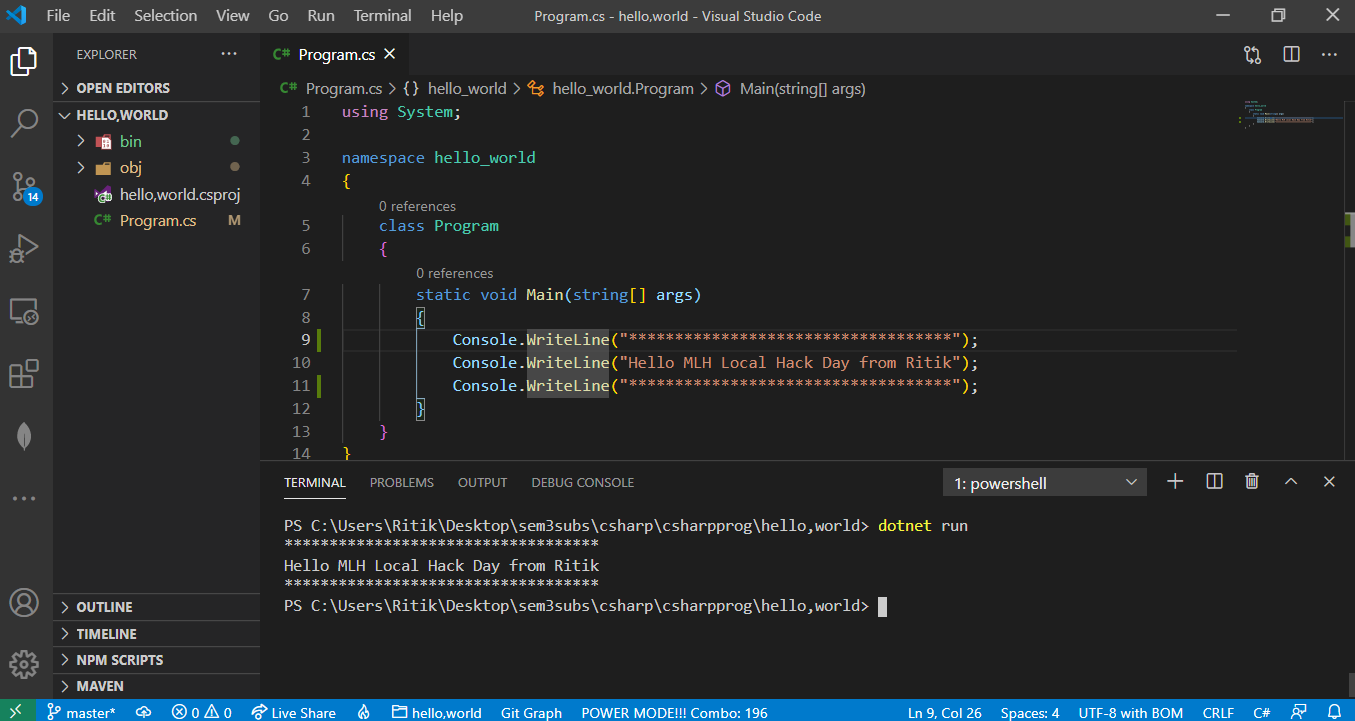Open the Manage gear icon

[x=24, y=664]
